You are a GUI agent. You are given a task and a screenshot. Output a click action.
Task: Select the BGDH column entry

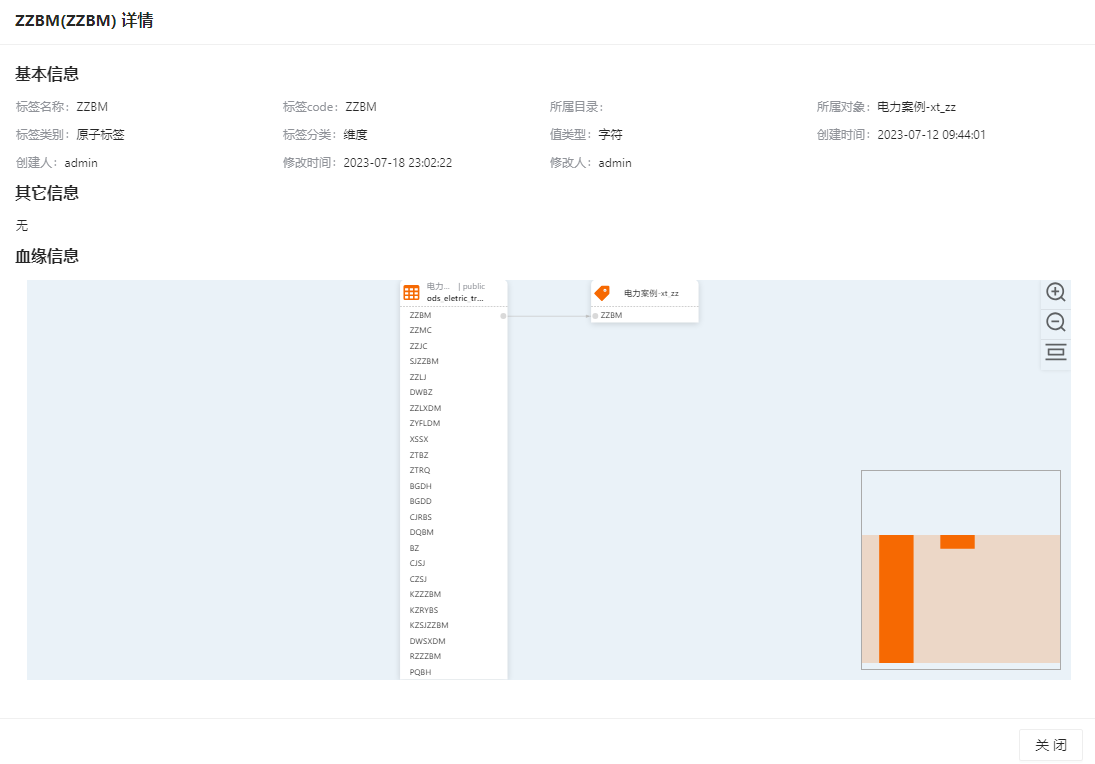pyautogui.click(x=421, y=486)
